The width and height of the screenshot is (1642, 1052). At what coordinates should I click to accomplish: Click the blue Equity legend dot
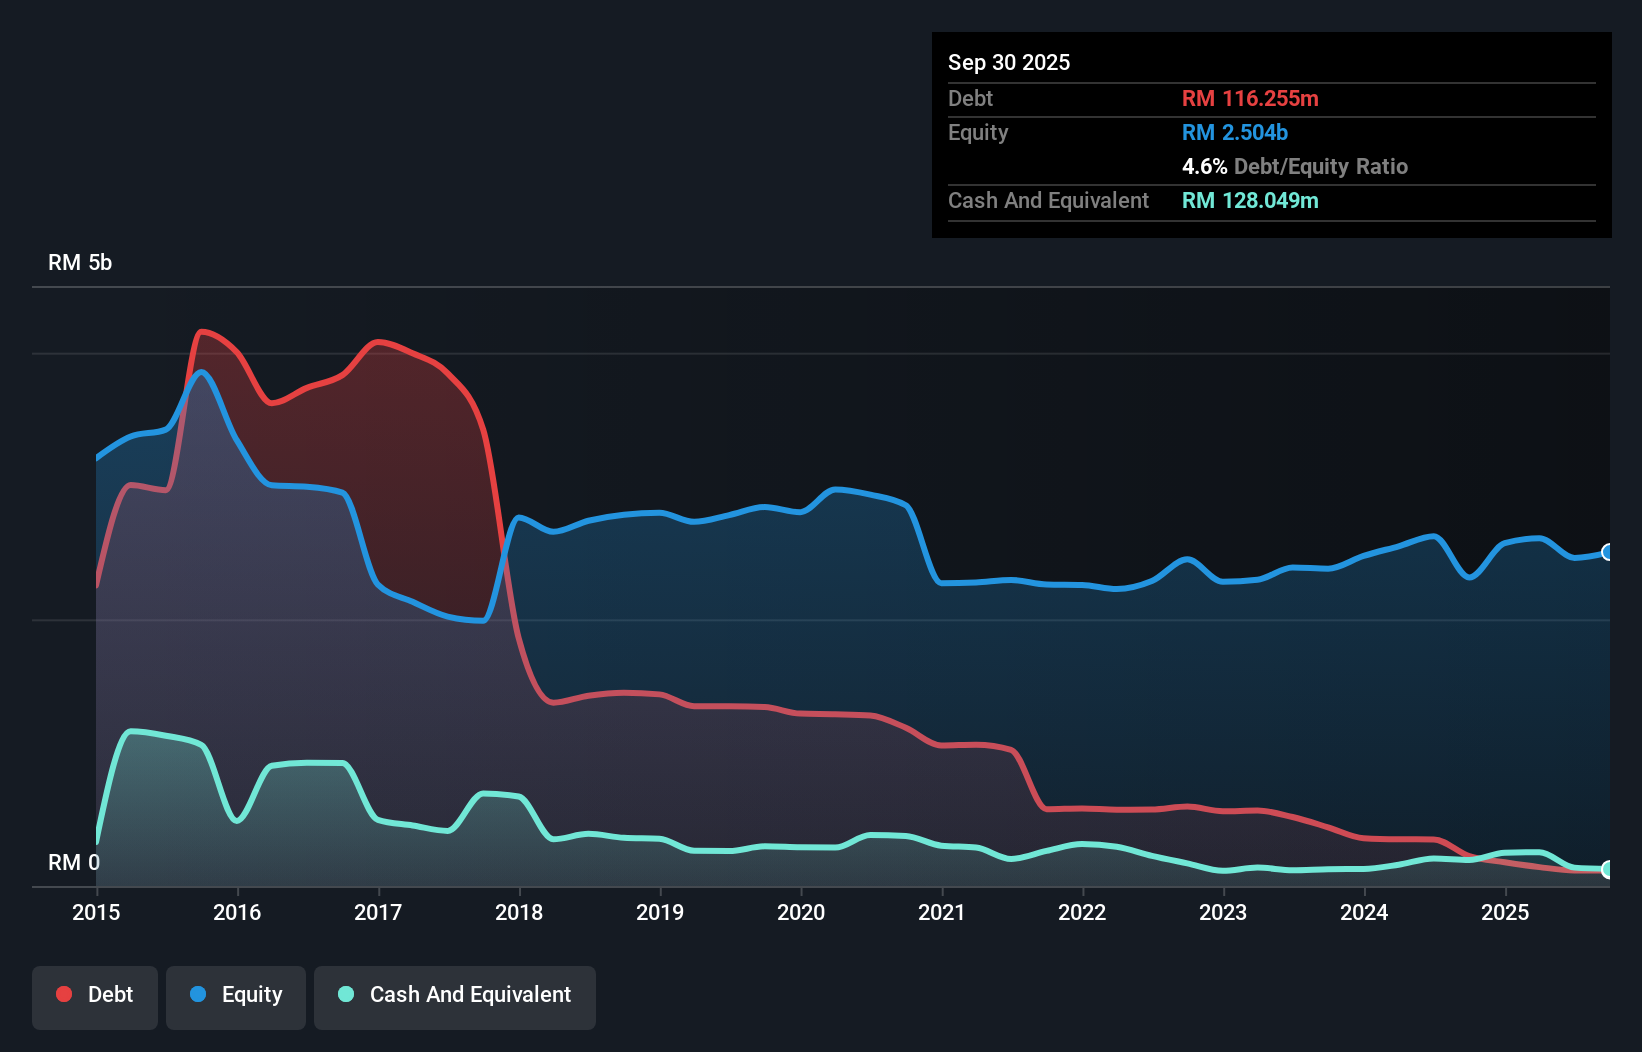tap(200, 994)
